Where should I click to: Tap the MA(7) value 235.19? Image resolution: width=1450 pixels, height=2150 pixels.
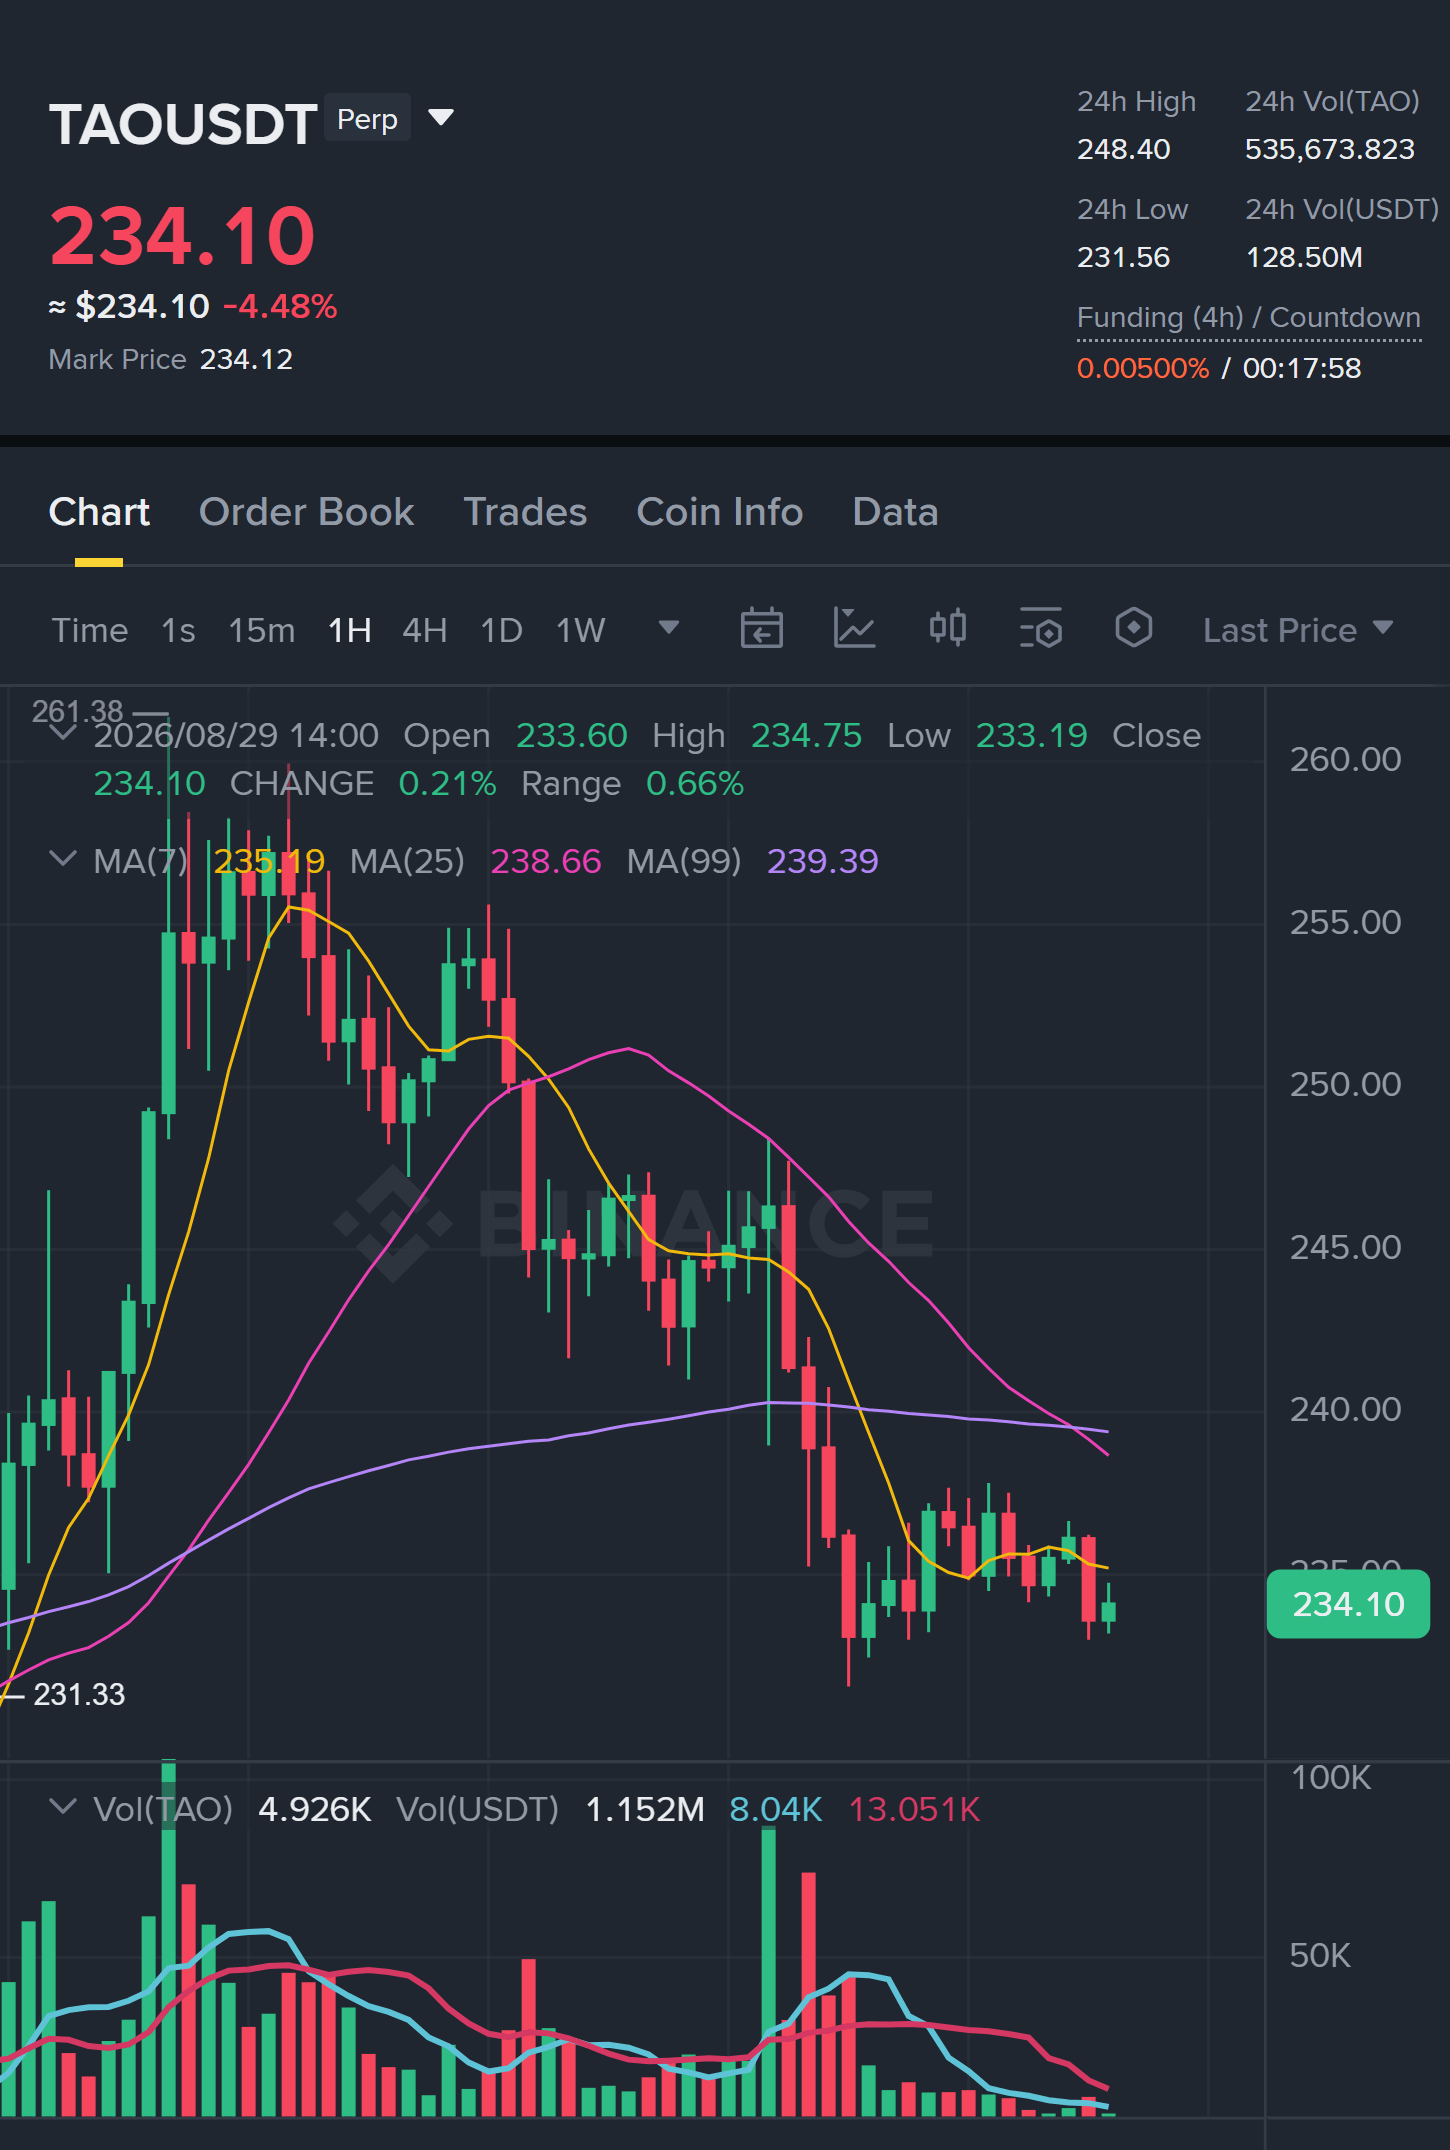coord(269,861)
